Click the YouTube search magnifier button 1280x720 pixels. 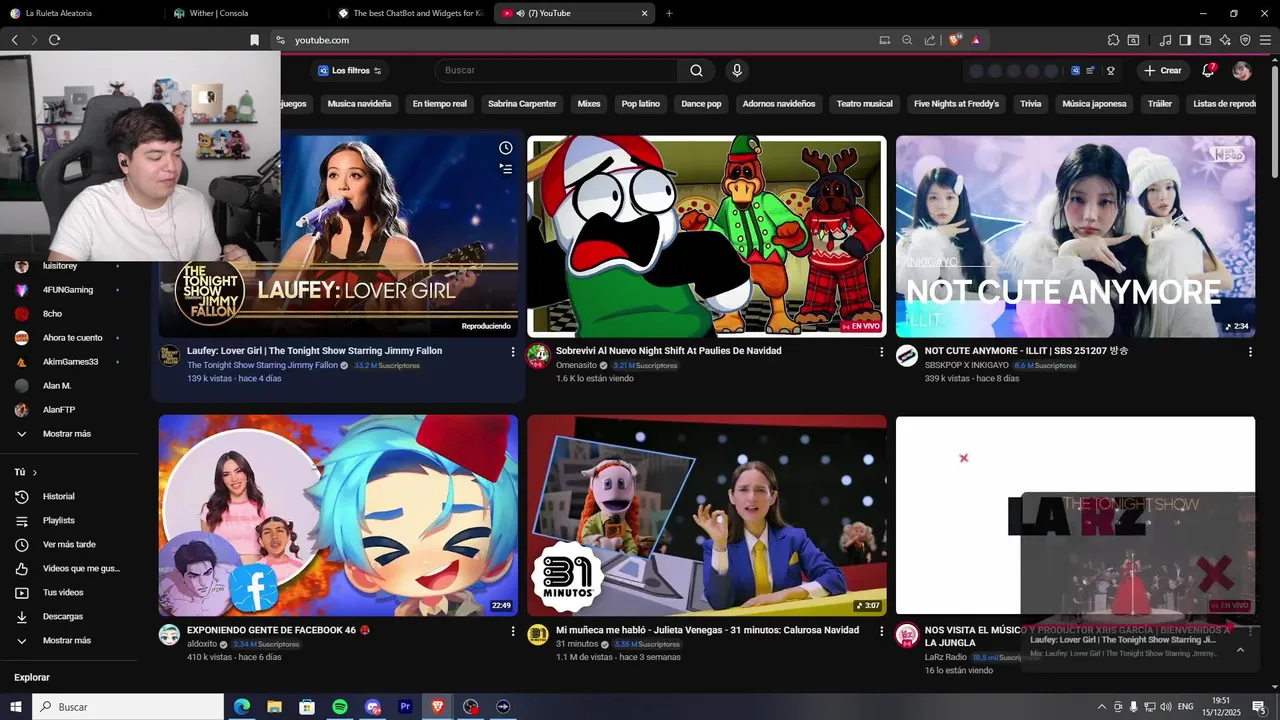(696, 70)
